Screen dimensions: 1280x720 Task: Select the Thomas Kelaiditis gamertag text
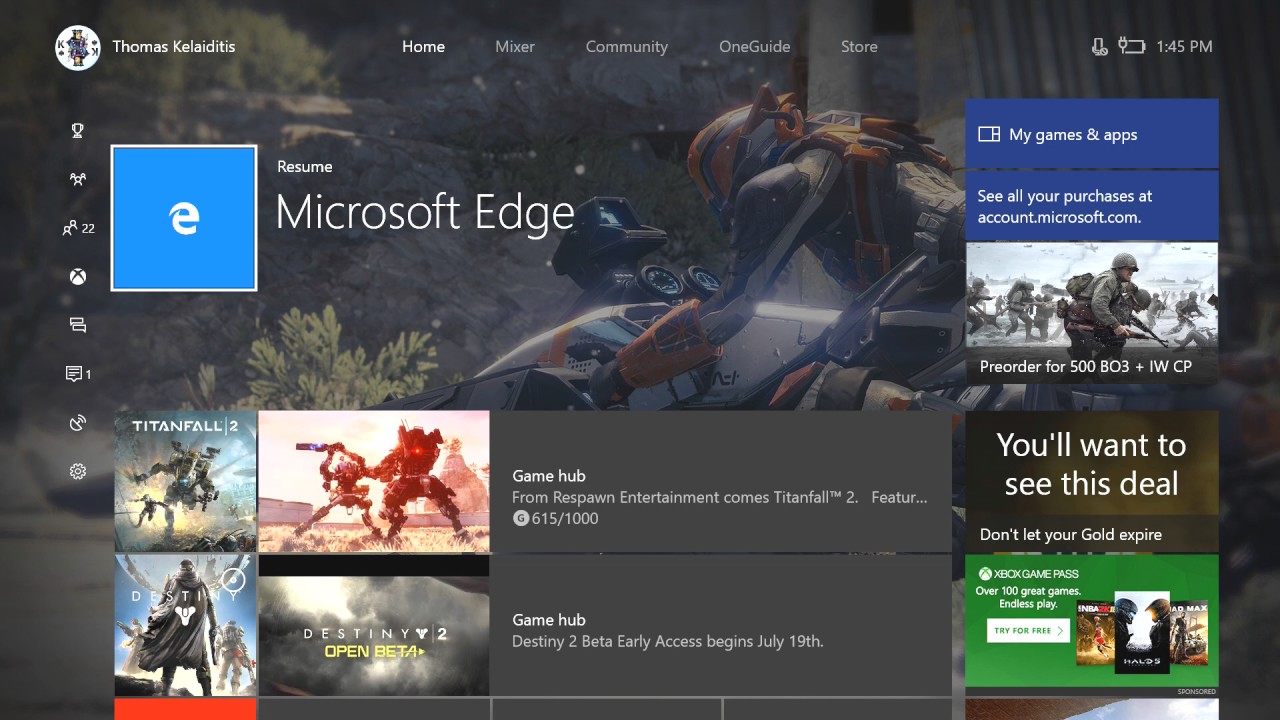pyautogui.click(x=174, y=46)
